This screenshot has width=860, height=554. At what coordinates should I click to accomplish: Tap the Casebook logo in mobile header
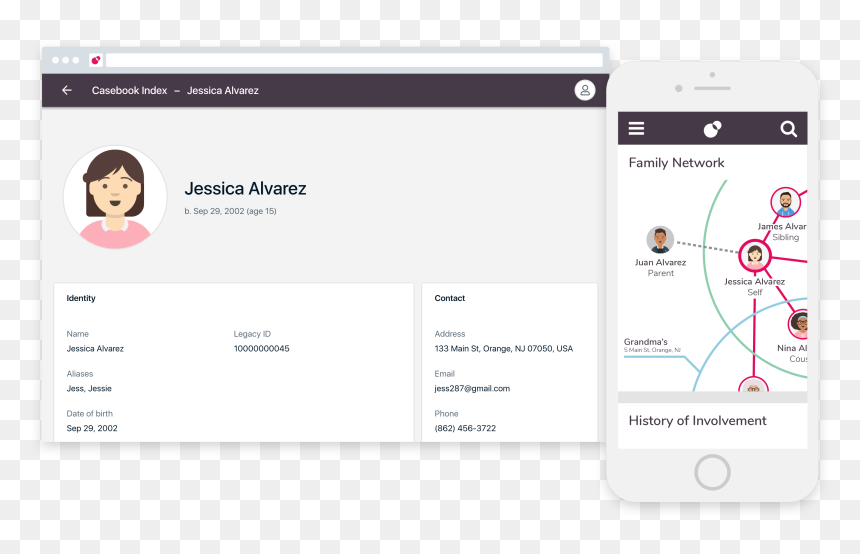712,129
